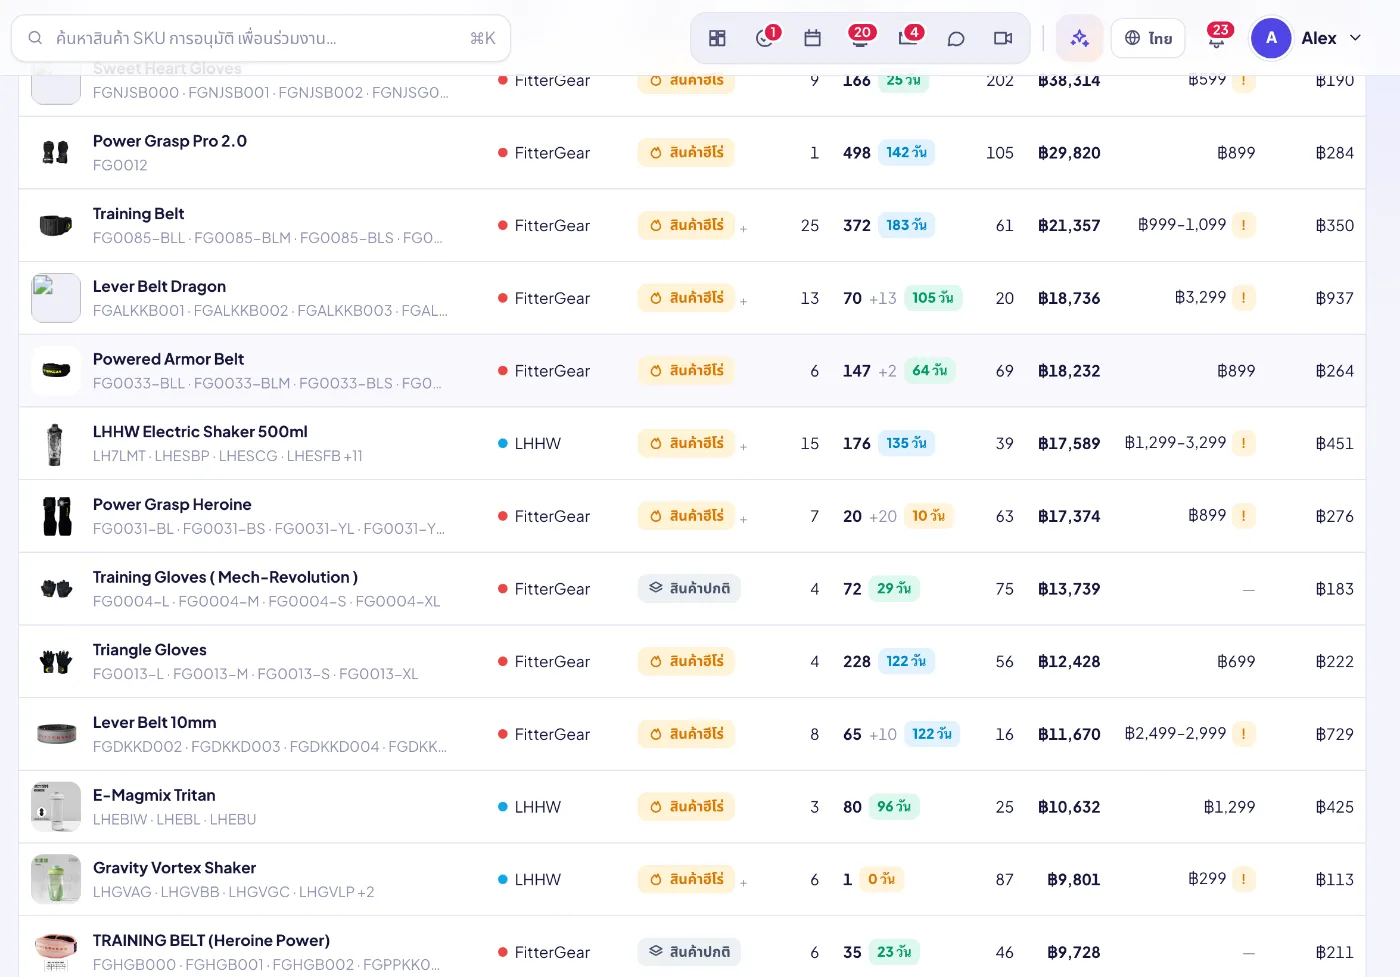
Task: Expand the plus next to the Training Belt status badge
Action: pos(744,229)
